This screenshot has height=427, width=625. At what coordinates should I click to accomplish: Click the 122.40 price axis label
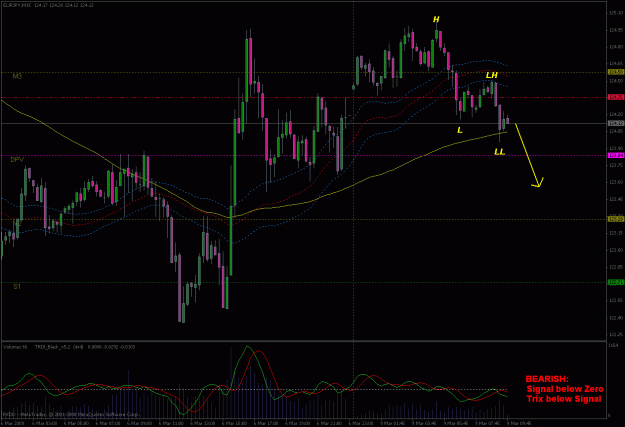616,318
